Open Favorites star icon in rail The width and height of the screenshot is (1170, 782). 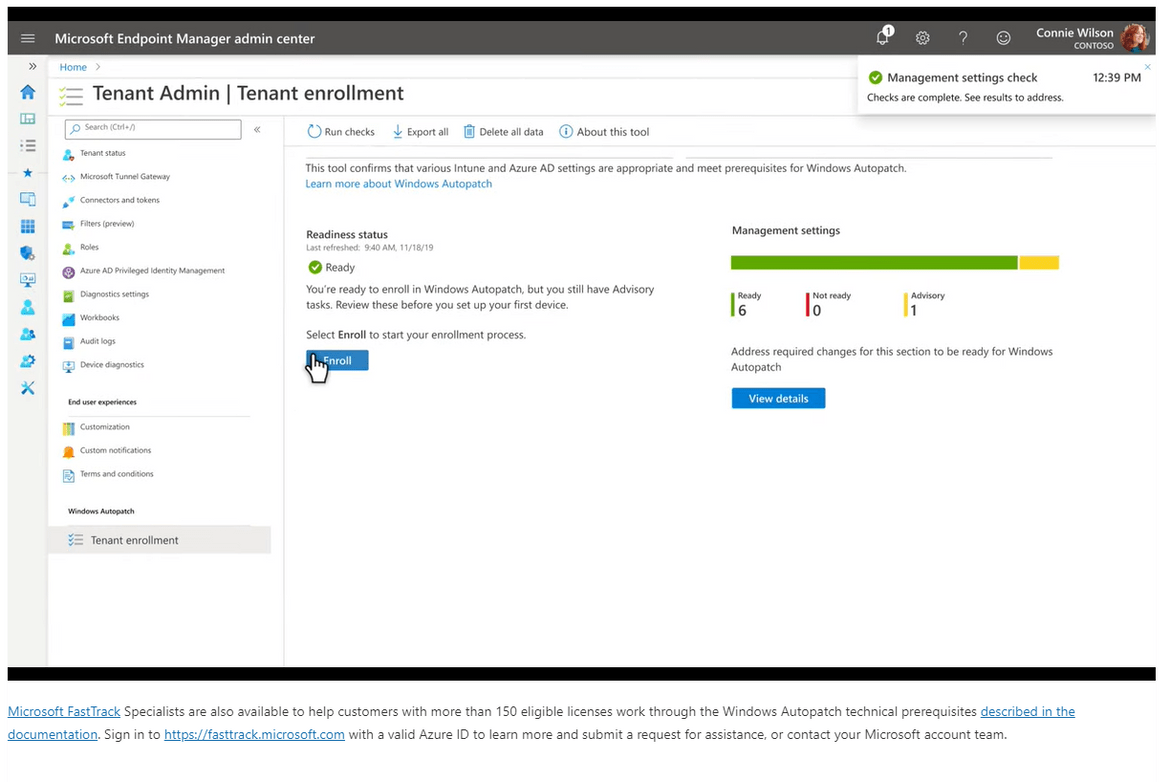pos(28,172)
